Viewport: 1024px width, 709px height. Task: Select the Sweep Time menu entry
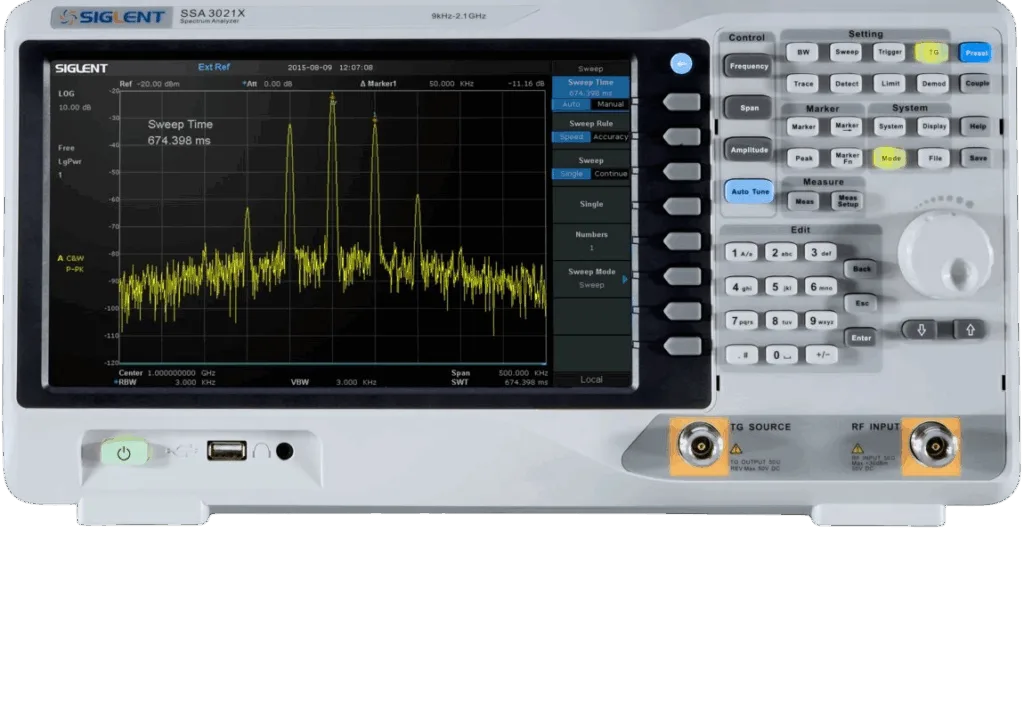(x=591, y=85)
